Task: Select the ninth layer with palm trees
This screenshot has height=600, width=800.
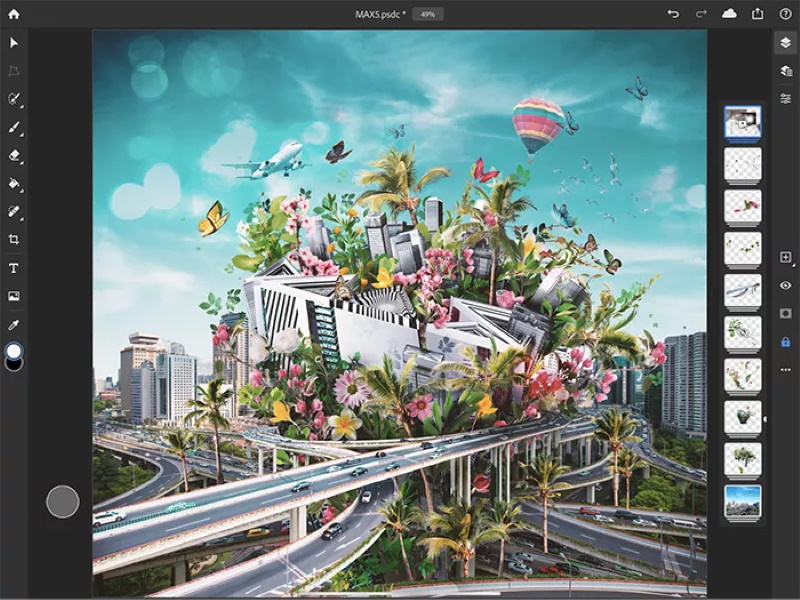Action: tap(743, 460)
